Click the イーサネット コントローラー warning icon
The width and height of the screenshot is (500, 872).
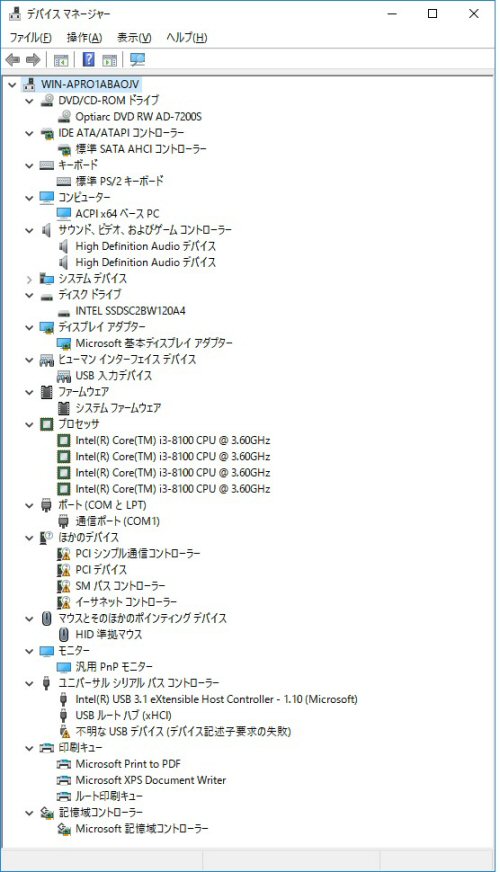coord(64,602)
